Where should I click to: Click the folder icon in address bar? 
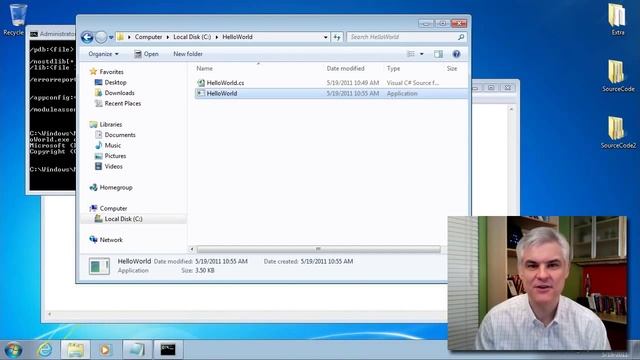(x=120, y=37)
